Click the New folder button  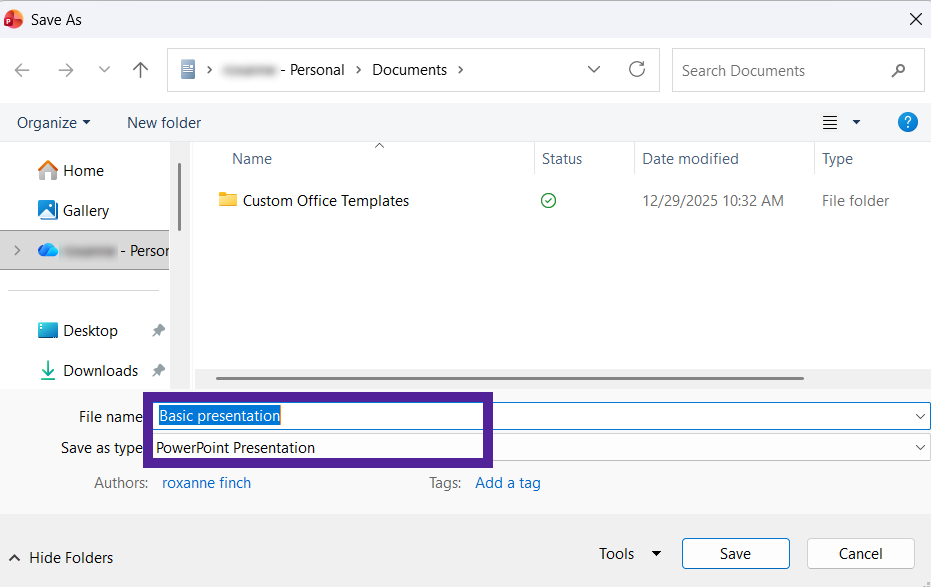tap(164, 123)
